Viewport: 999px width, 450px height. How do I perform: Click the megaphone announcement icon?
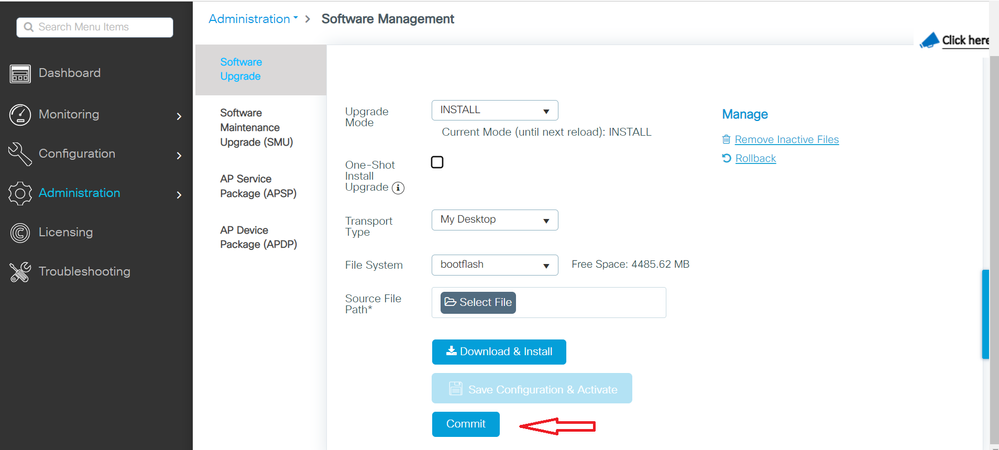point(929,41)
